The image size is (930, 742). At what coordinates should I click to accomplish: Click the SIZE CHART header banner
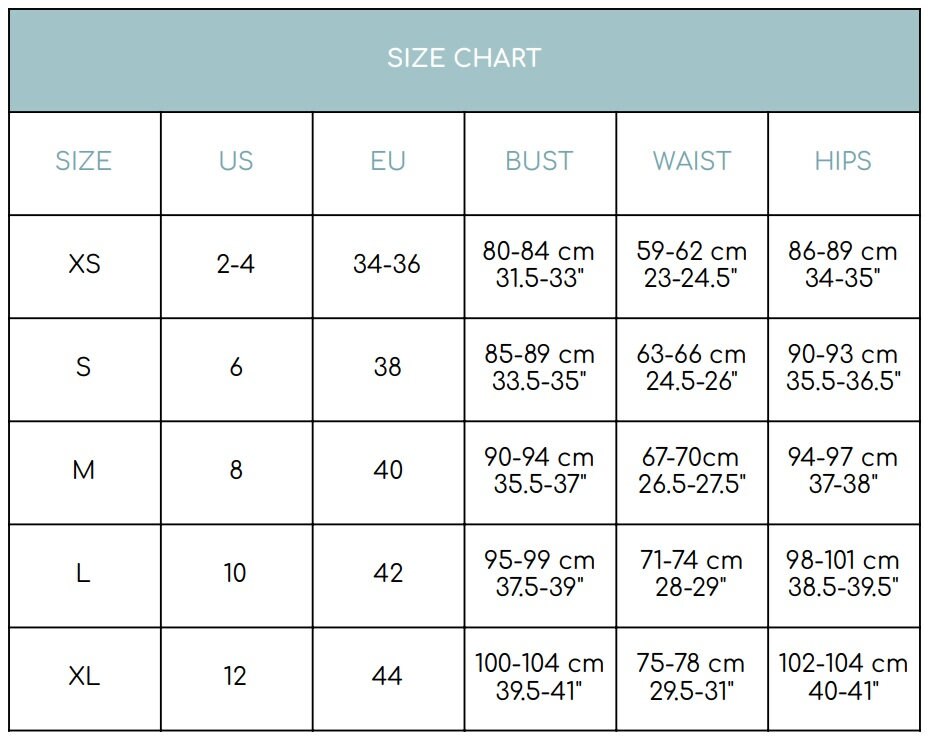point(464,60)
